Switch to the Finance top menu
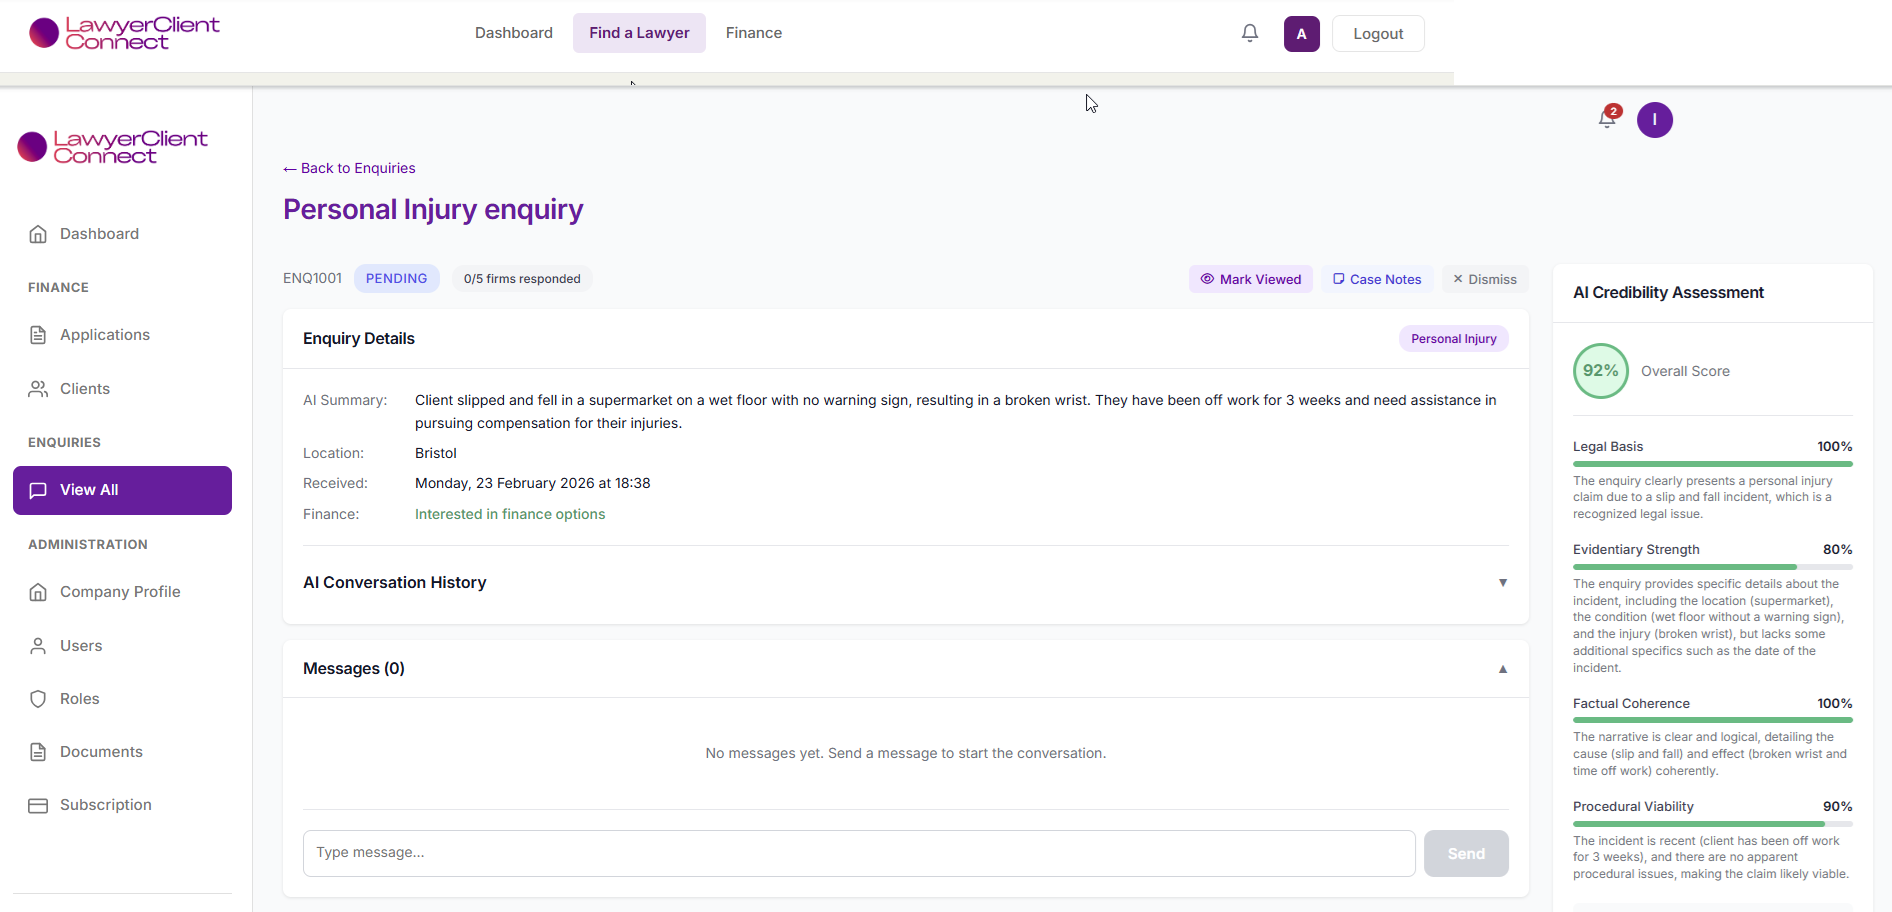 (753, 33)
